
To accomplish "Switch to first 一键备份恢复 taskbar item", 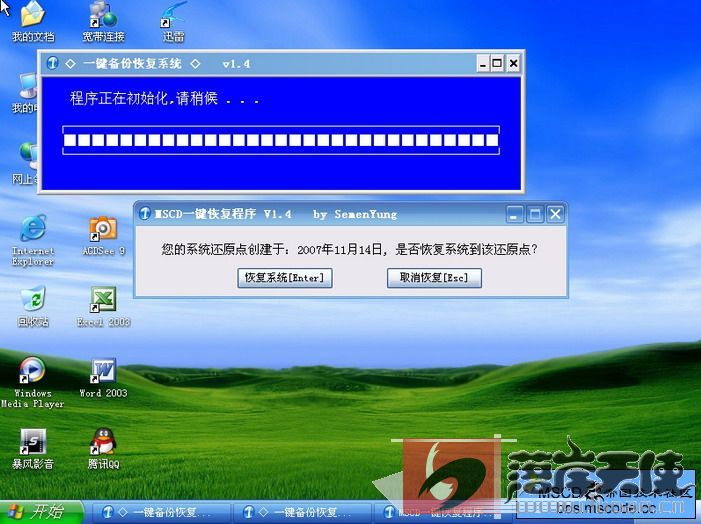I will pos(161,512).
